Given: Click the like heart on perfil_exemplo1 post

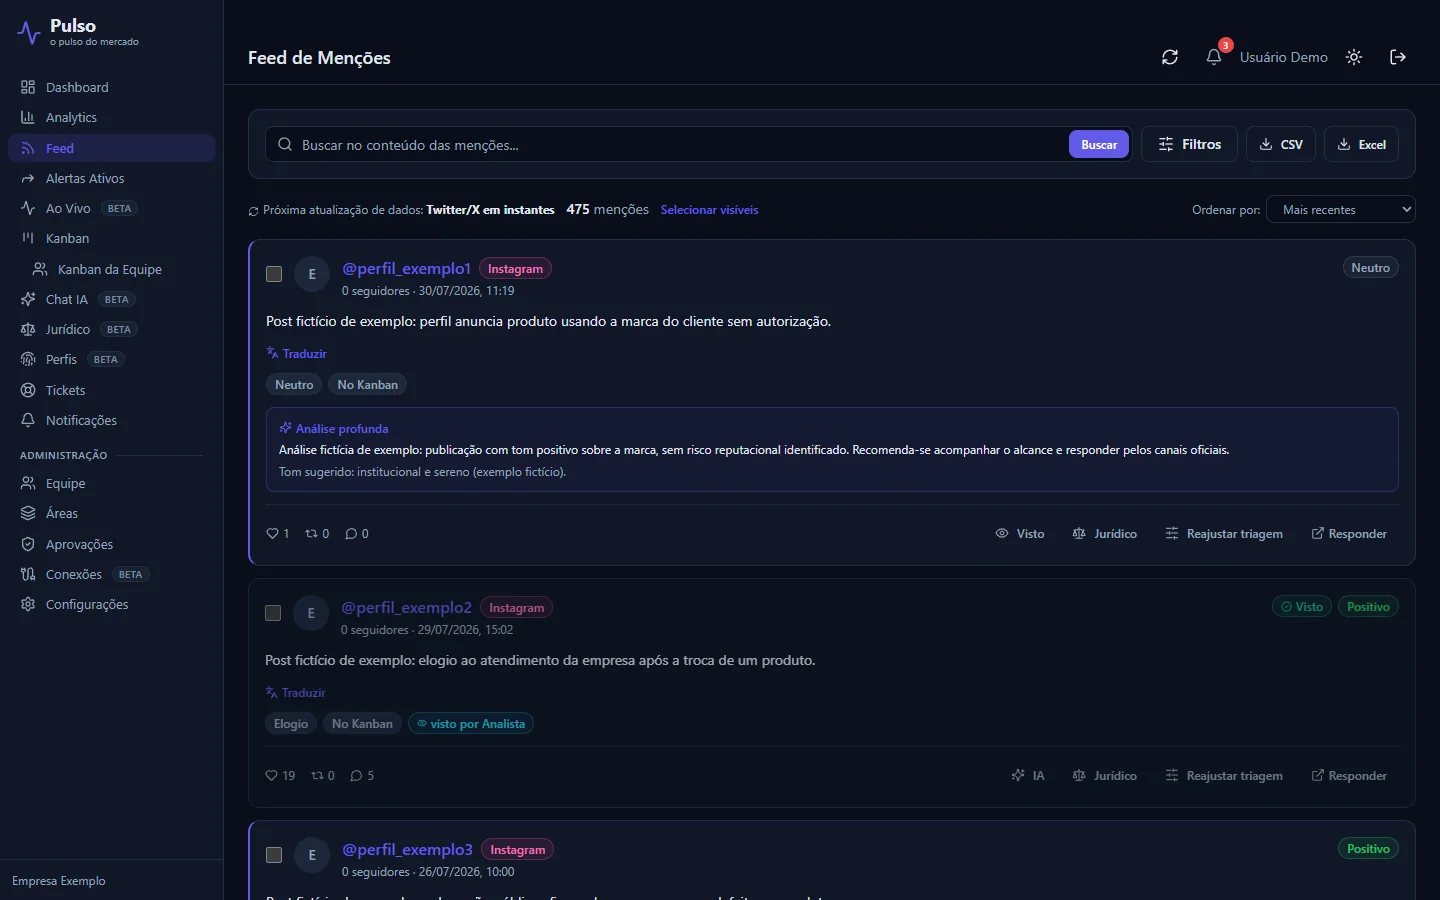Looking at the screenshot, I should [272, 534].
